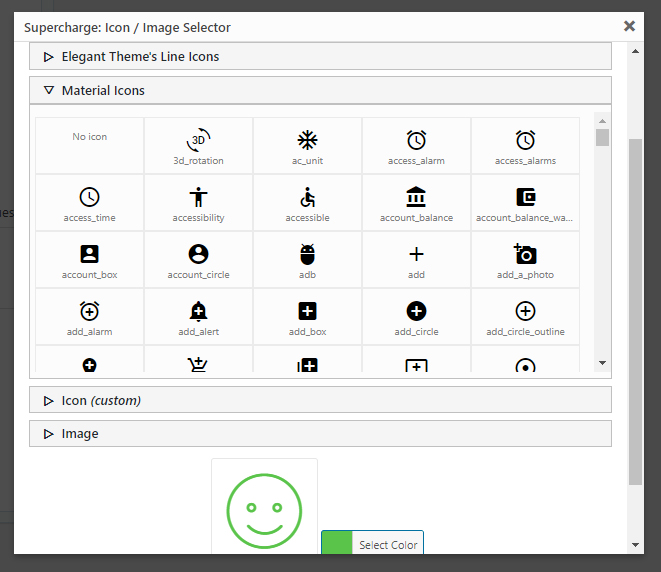661x572 pixels.
Task: Pick the access_alarm icon
Action: (416, 145)
